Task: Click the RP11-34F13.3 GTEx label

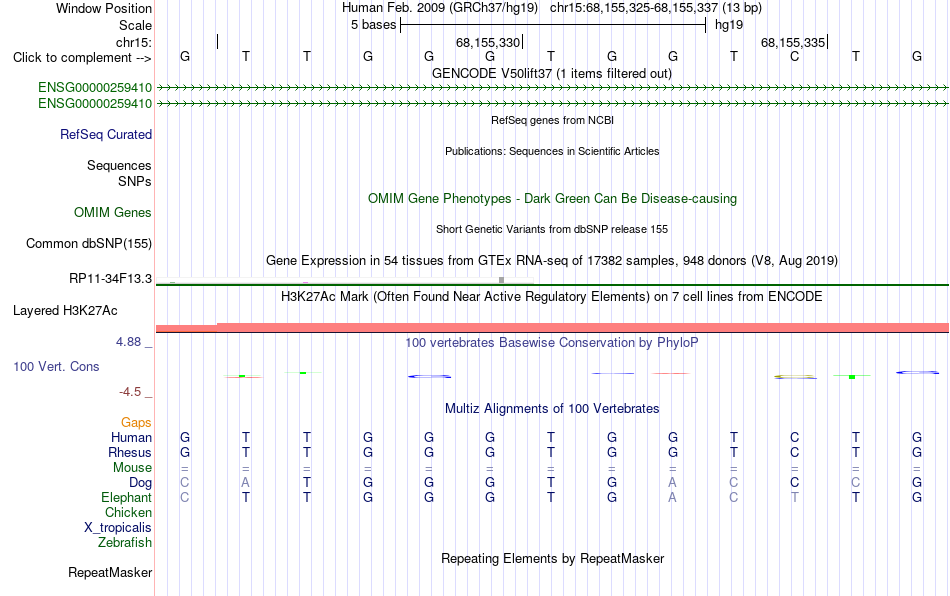Action: tap(111, 279)
